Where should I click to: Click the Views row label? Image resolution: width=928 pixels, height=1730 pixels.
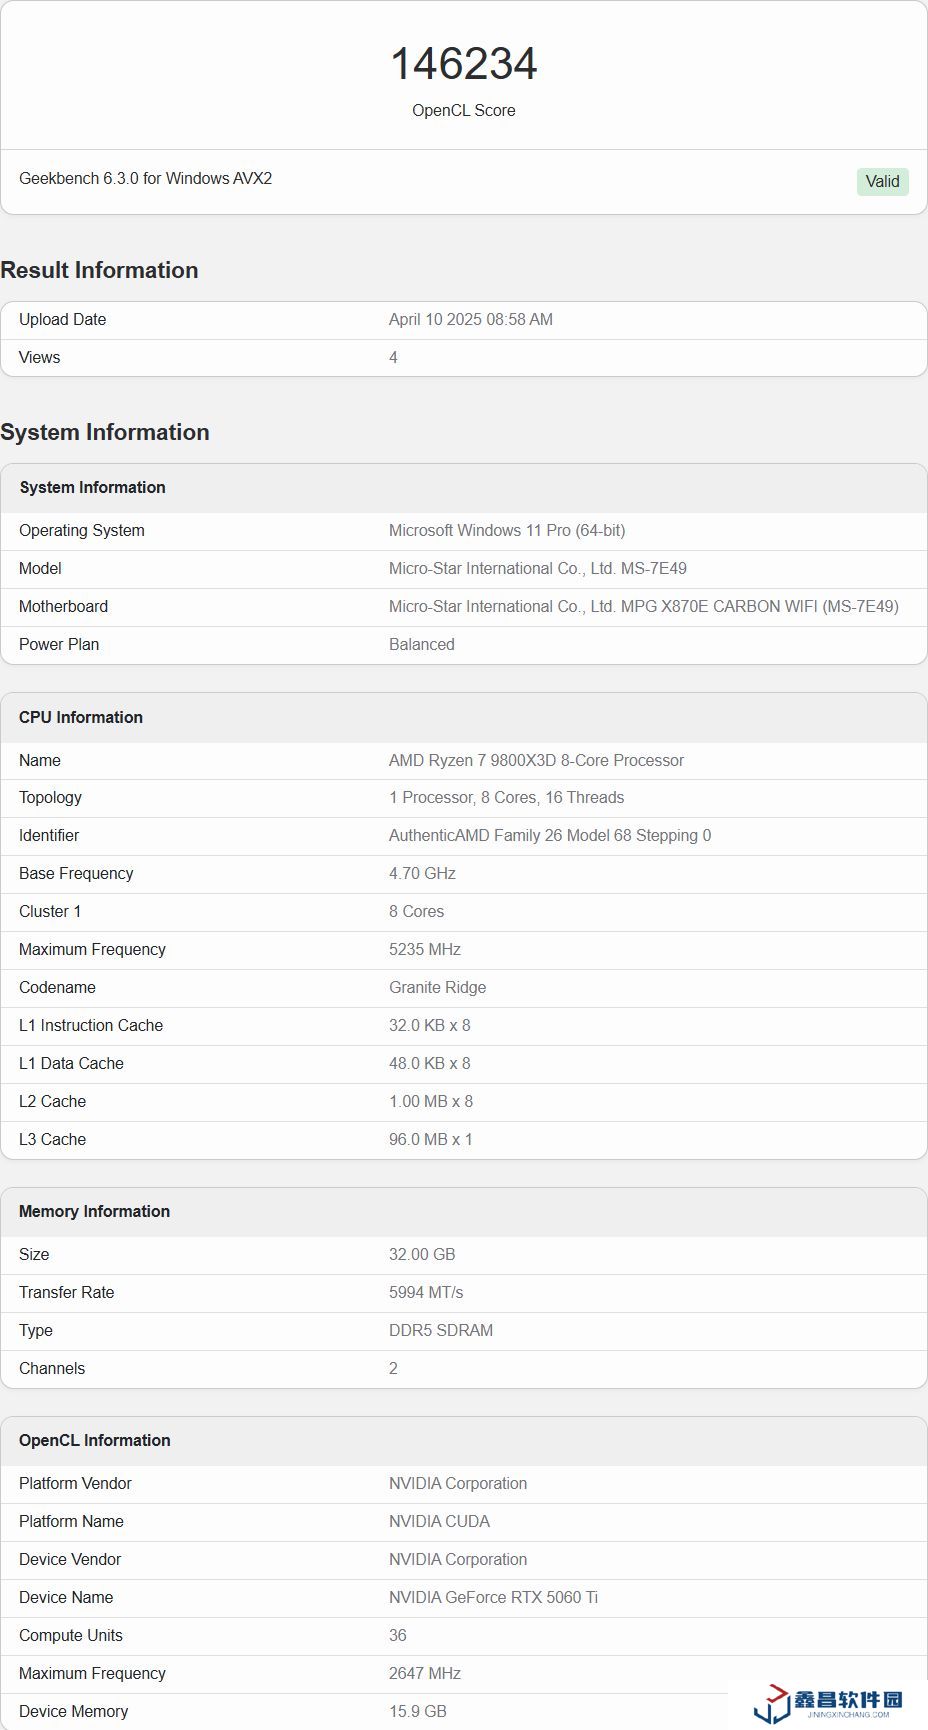pyautogui.click(x=39, y=357)
